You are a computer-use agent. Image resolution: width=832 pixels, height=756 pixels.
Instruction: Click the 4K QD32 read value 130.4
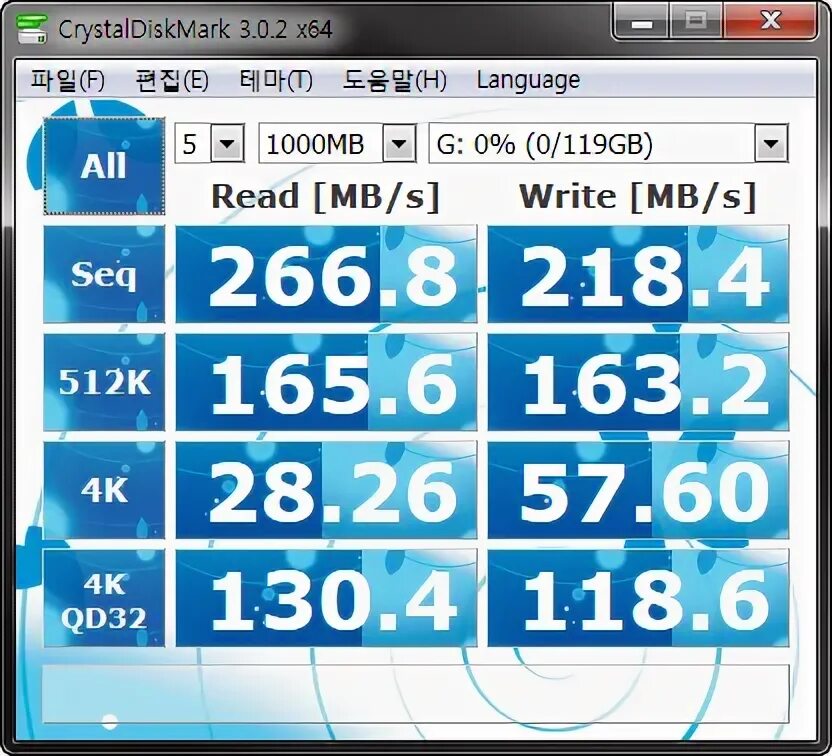pos(326,598)
